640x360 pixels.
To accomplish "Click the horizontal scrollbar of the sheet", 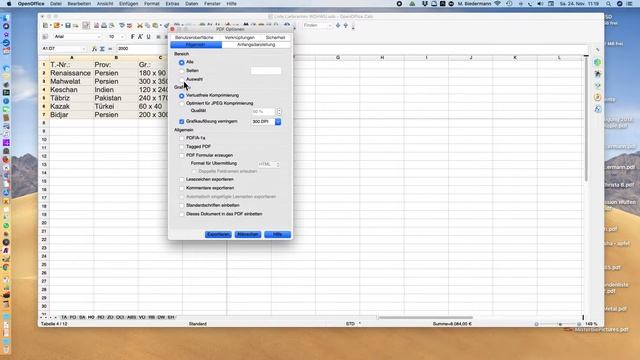I will pyautogui.click(x=425, y=317).
